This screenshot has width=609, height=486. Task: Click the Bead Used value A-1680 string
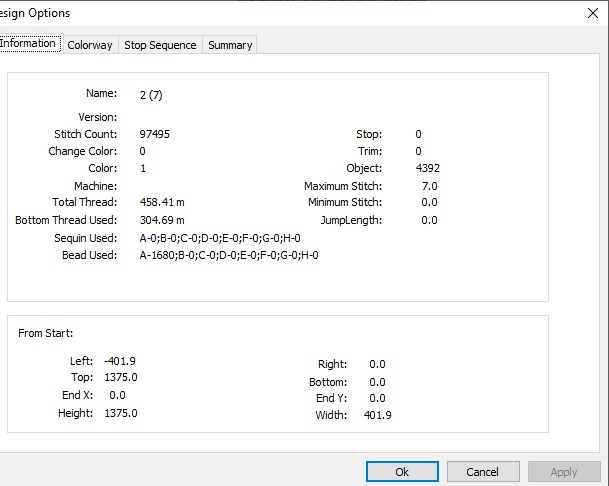point(229,255)
